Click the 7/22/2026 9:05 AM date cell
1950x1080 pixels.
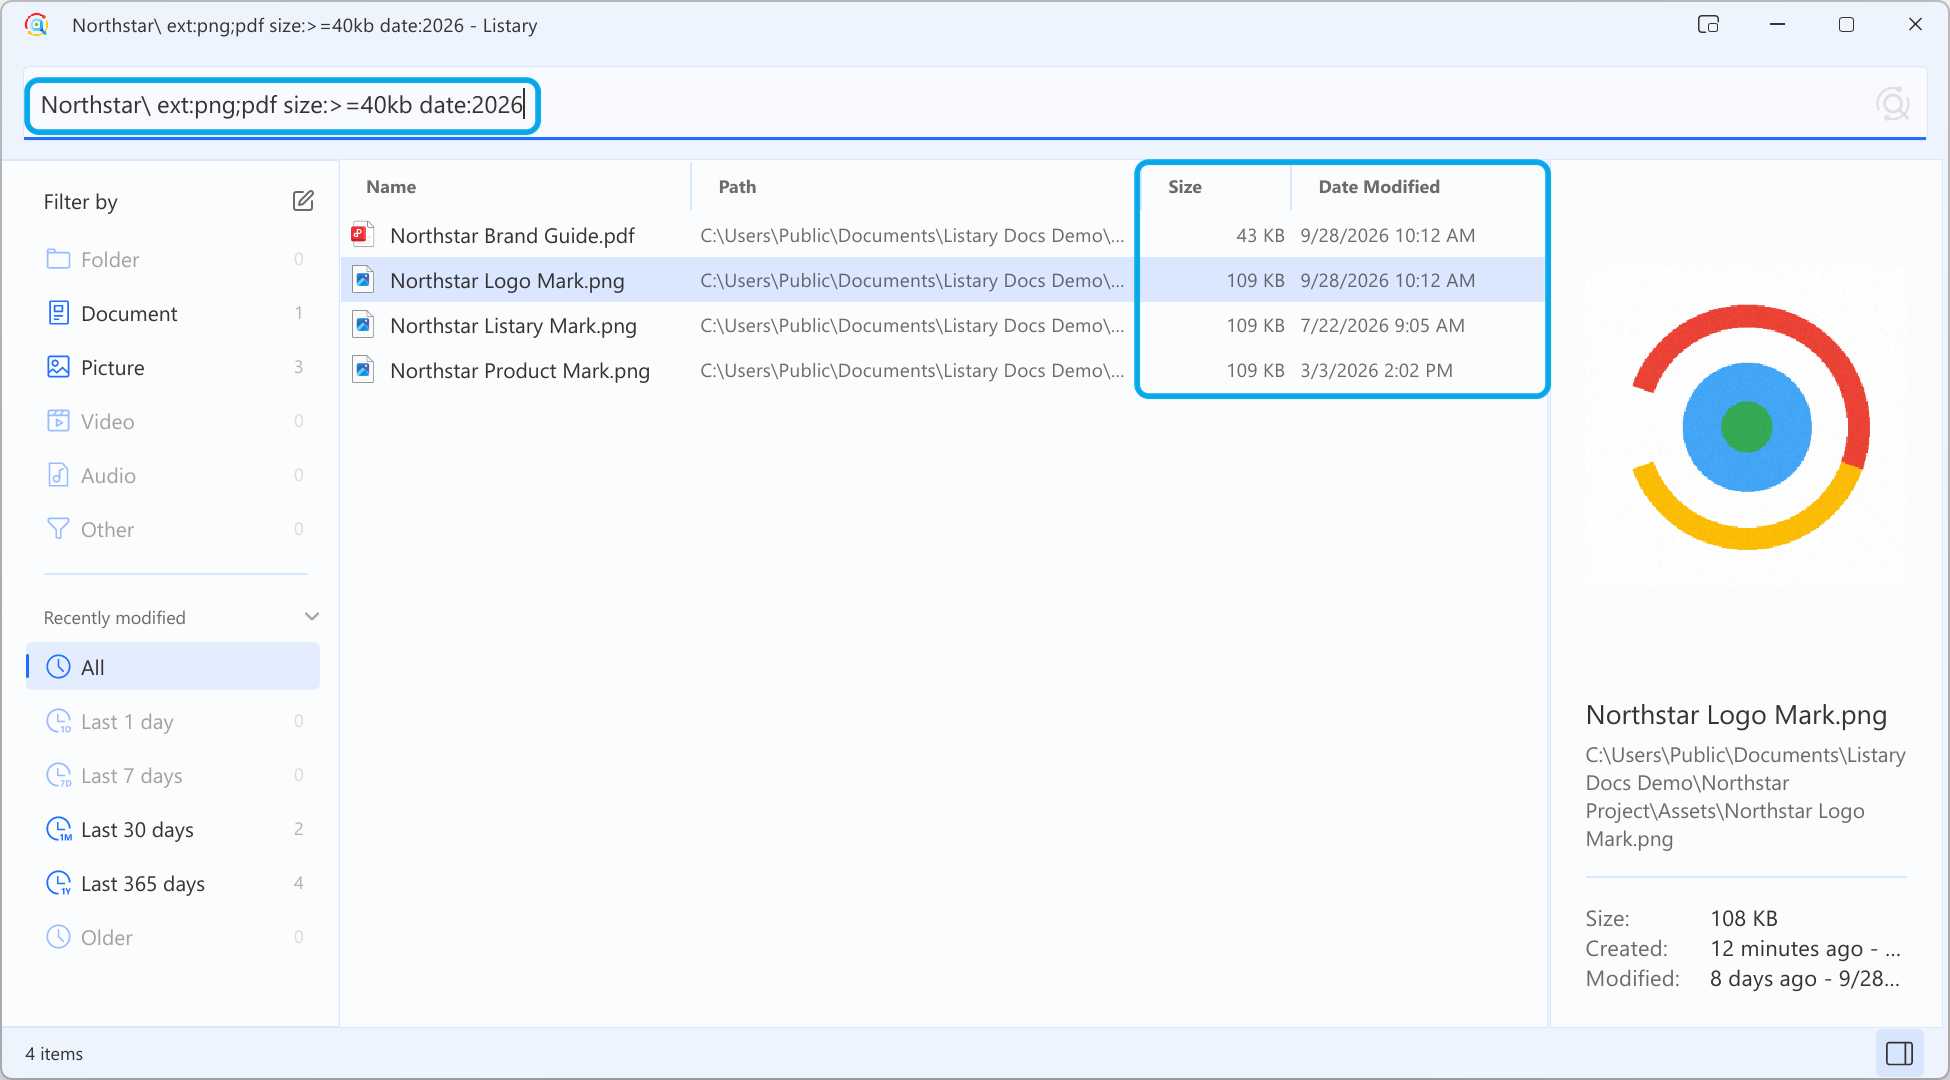tap(1382, 325)
